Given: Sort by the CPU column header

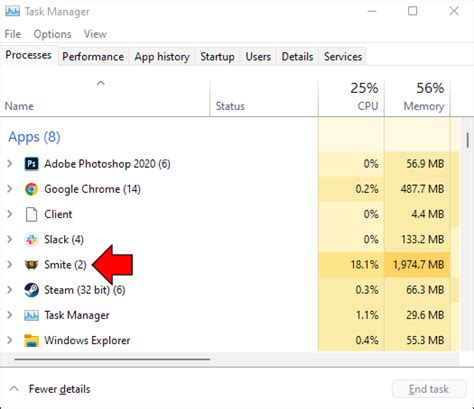Looking at the screenshot, I should coord(351,98).
